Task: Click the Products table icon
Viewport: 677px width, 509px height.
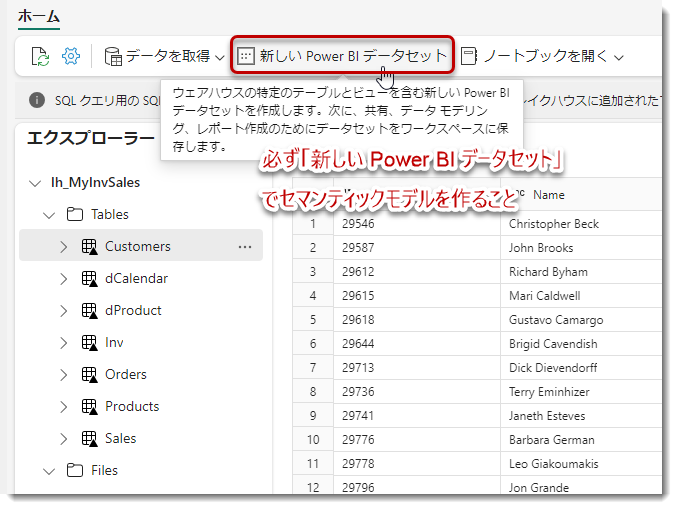Action: [x=89, y=407]
